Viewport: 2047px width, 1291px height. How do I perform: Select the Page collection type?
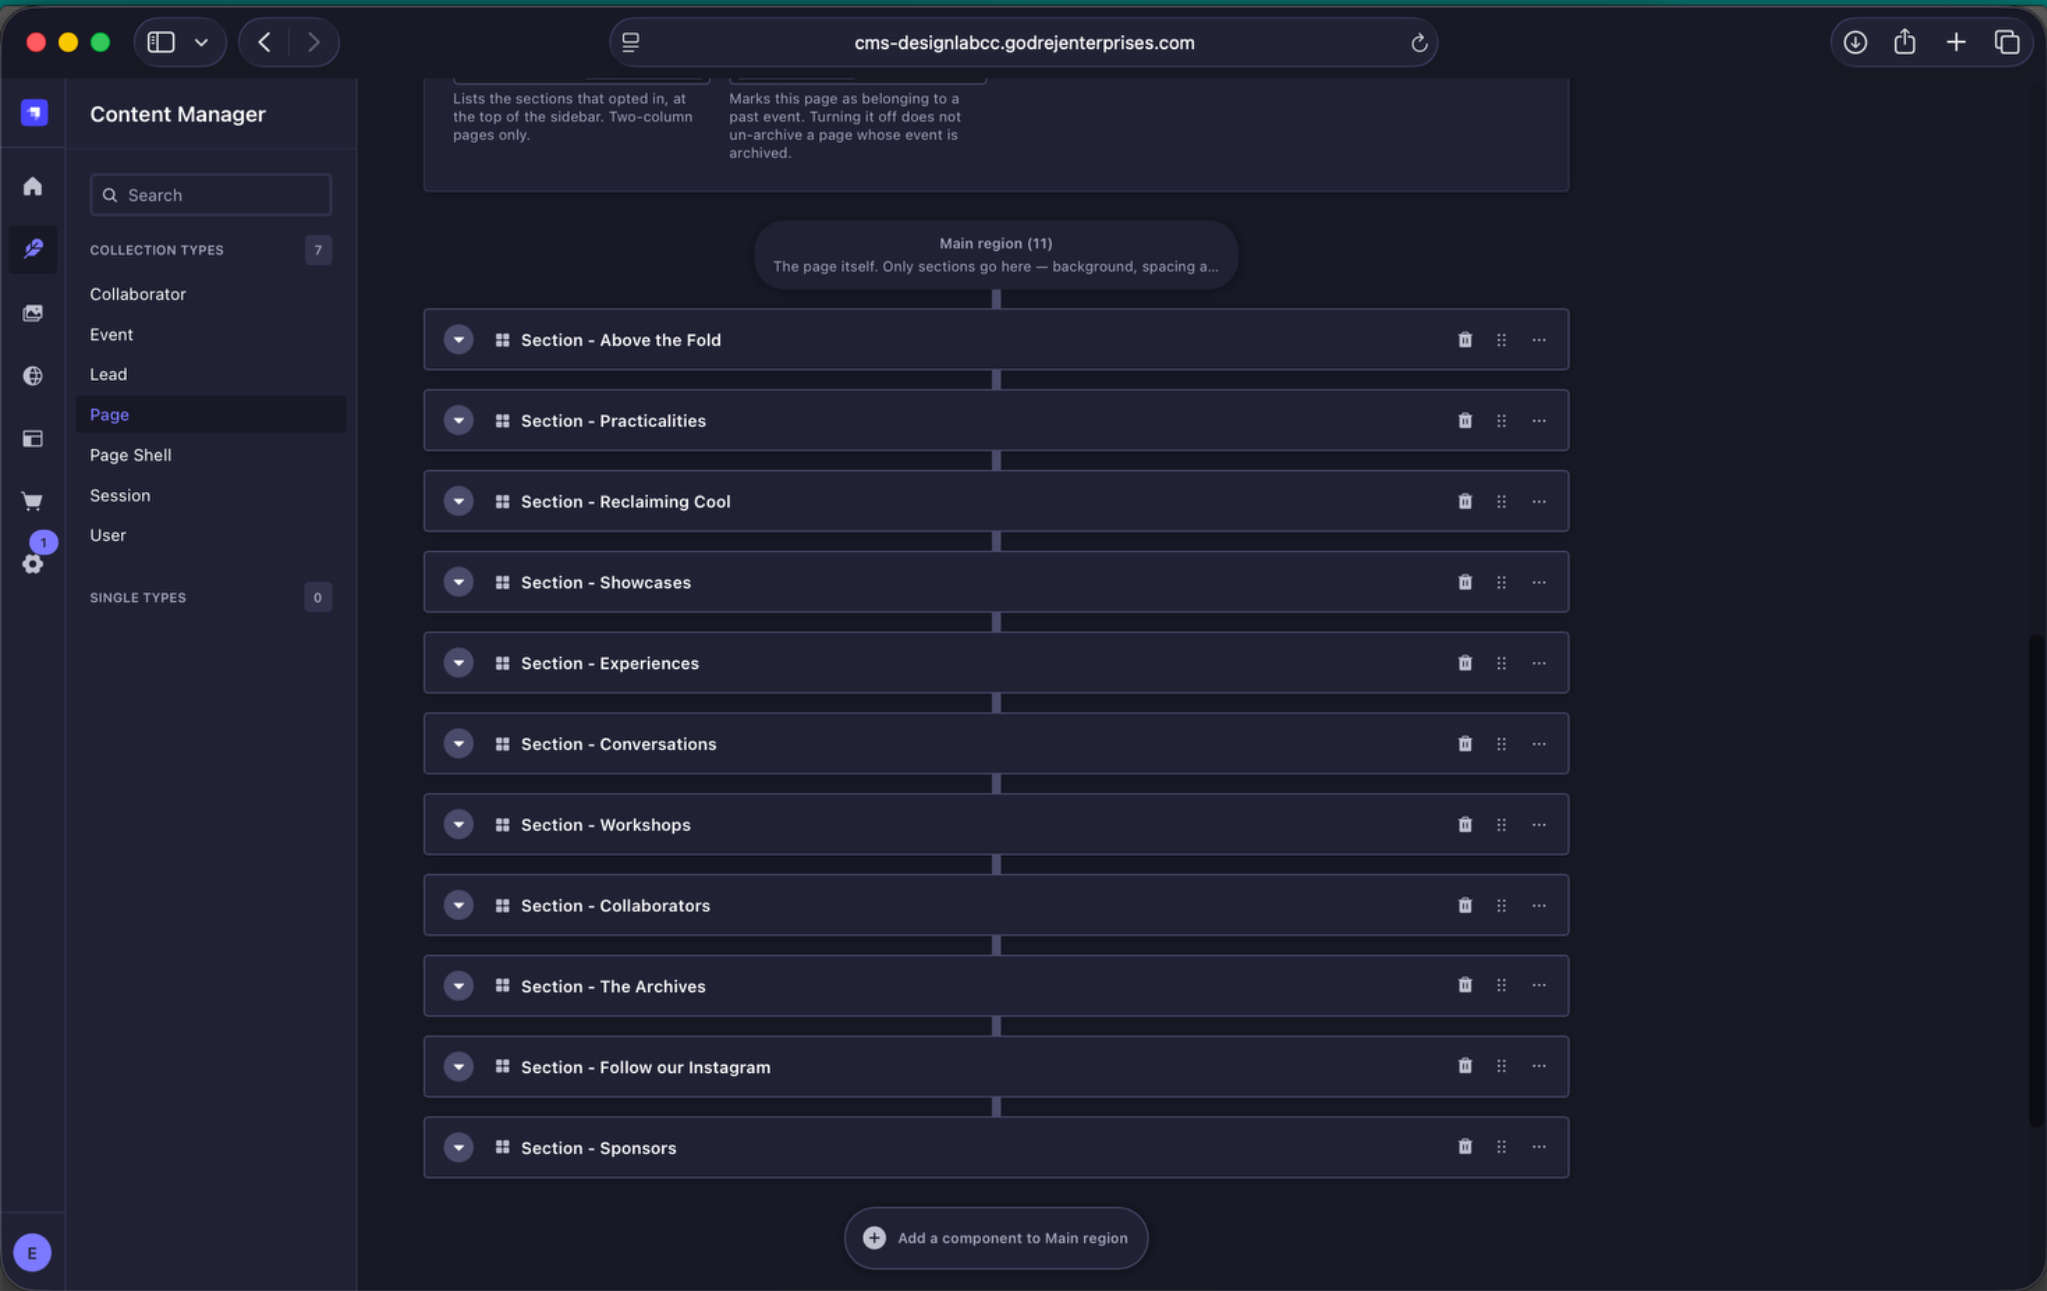tap(211, 414)
